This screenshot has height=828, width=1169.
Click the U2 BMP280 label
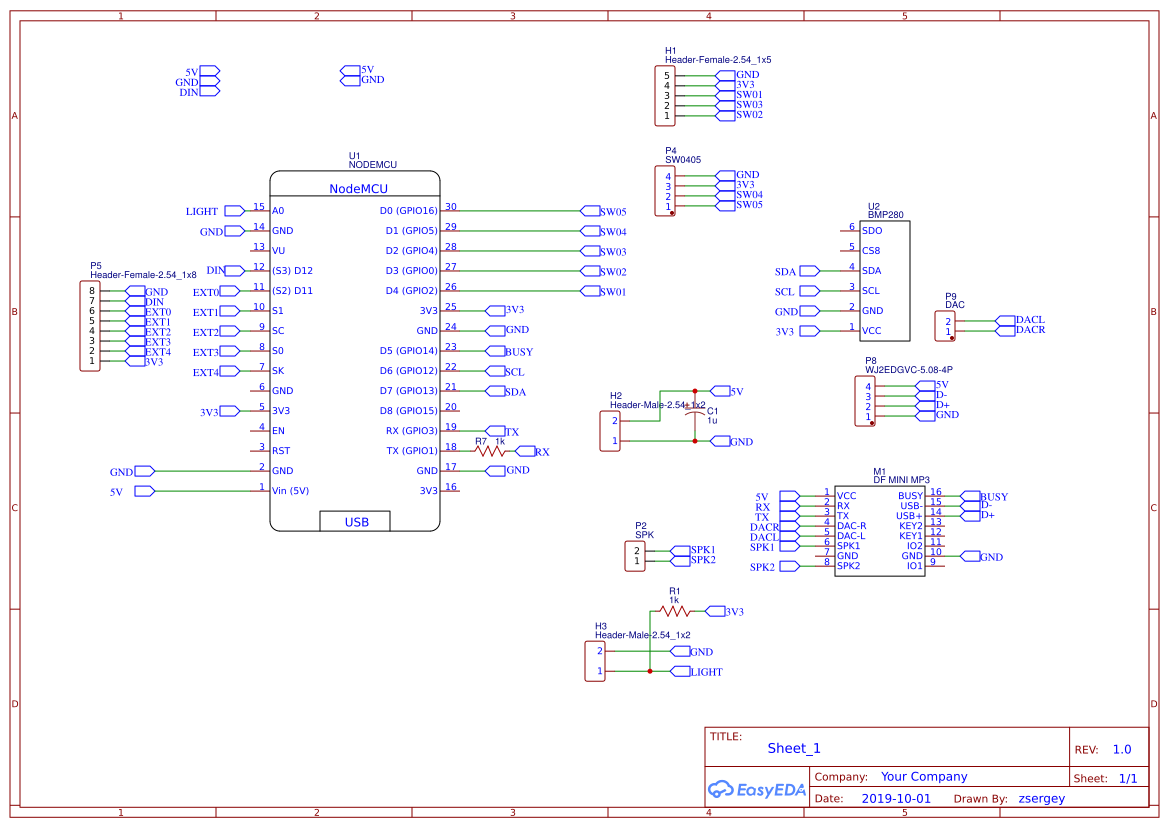(885, 211)
